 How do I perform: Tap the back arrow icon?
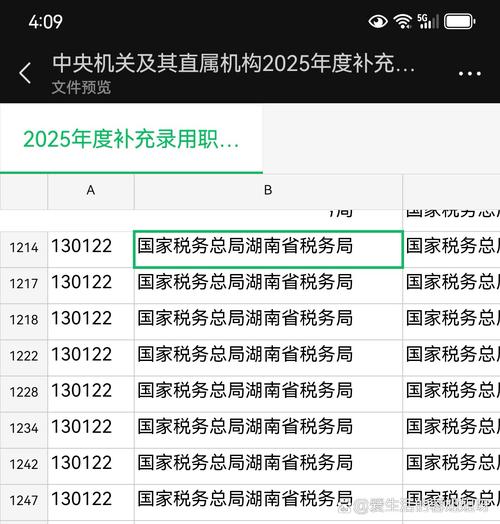[x=25, y=73]
